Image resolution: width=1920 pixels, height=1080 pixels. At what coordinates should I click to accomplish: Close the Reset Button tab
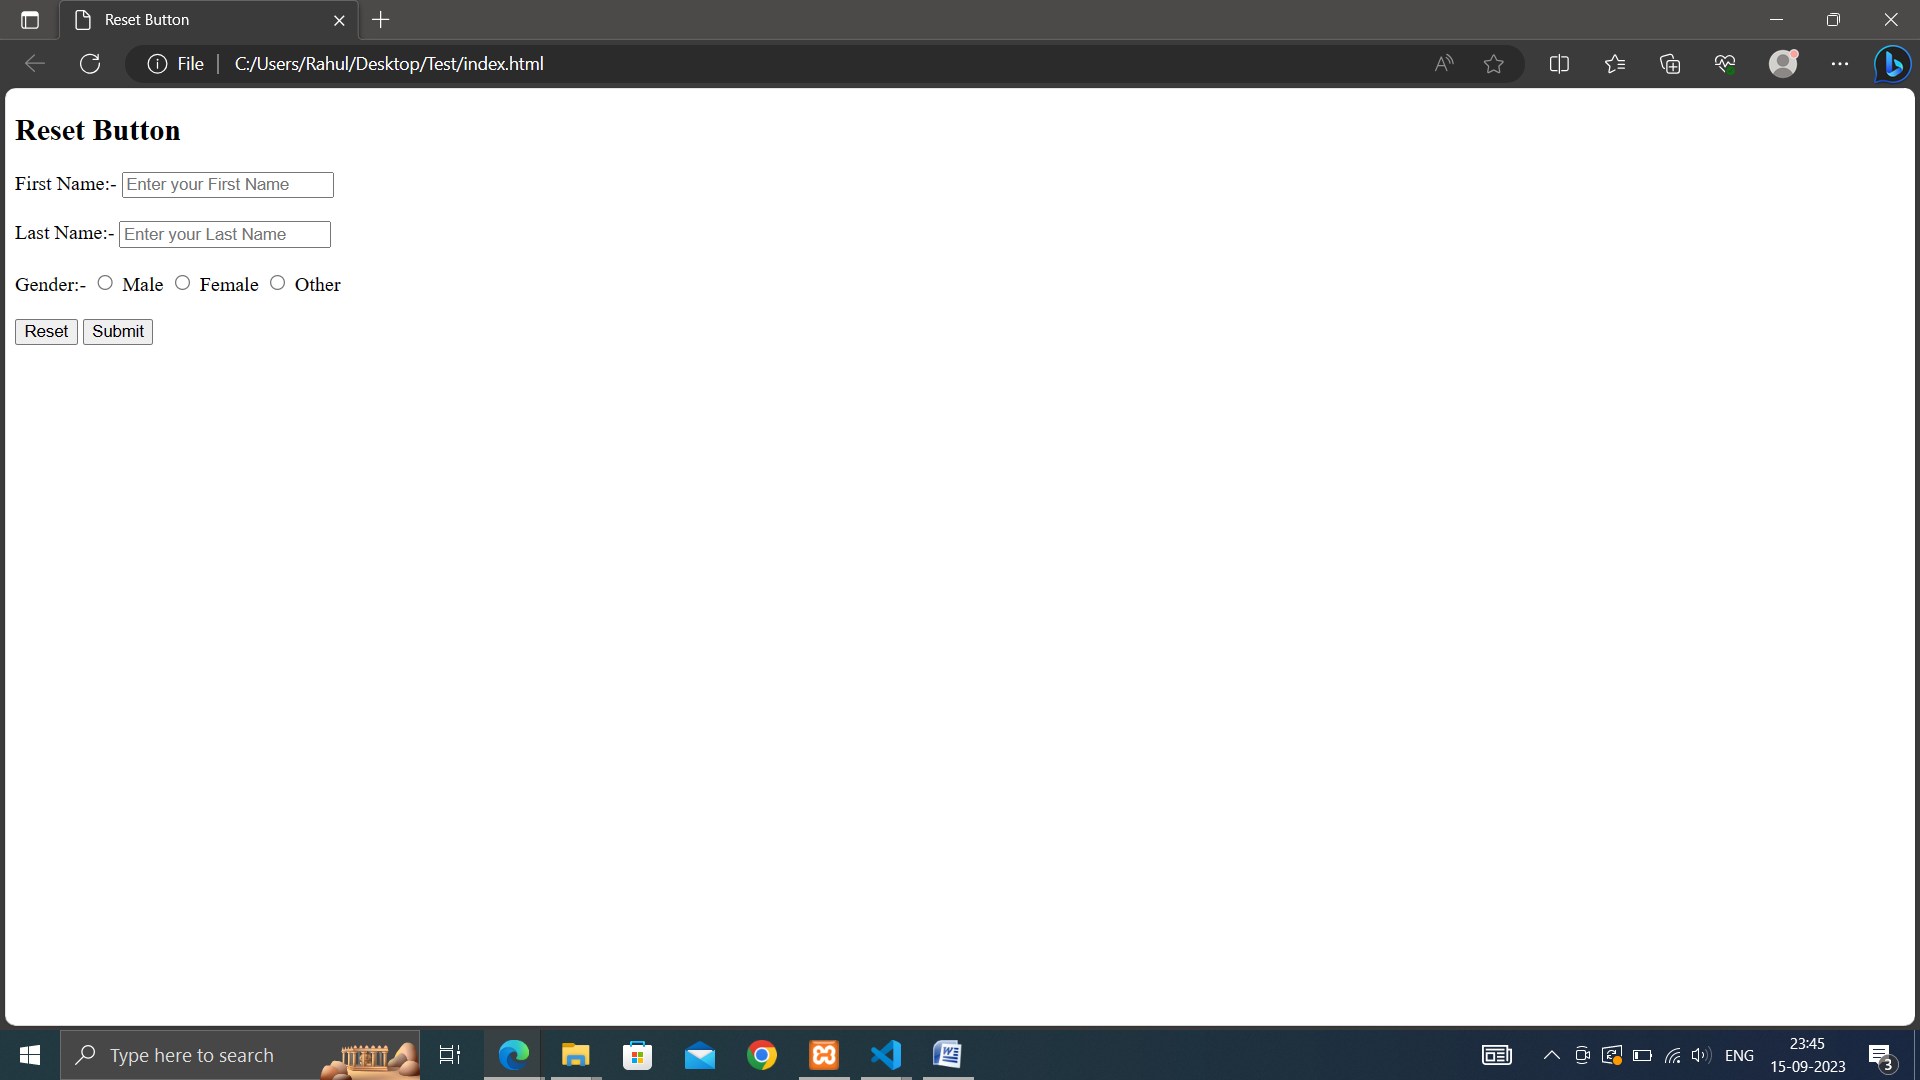[x=339, y=20]
